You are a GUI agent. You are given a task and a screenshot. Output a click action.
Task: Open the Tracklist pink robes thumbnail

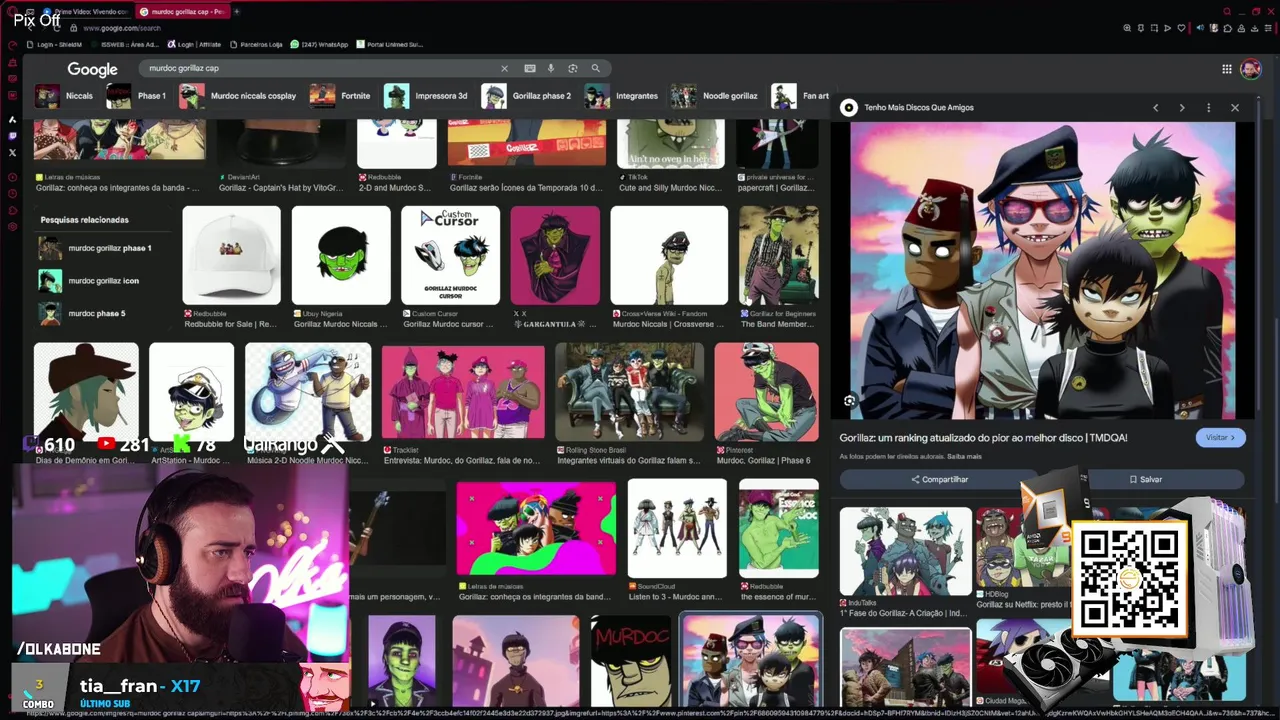[x=463, y=392]
